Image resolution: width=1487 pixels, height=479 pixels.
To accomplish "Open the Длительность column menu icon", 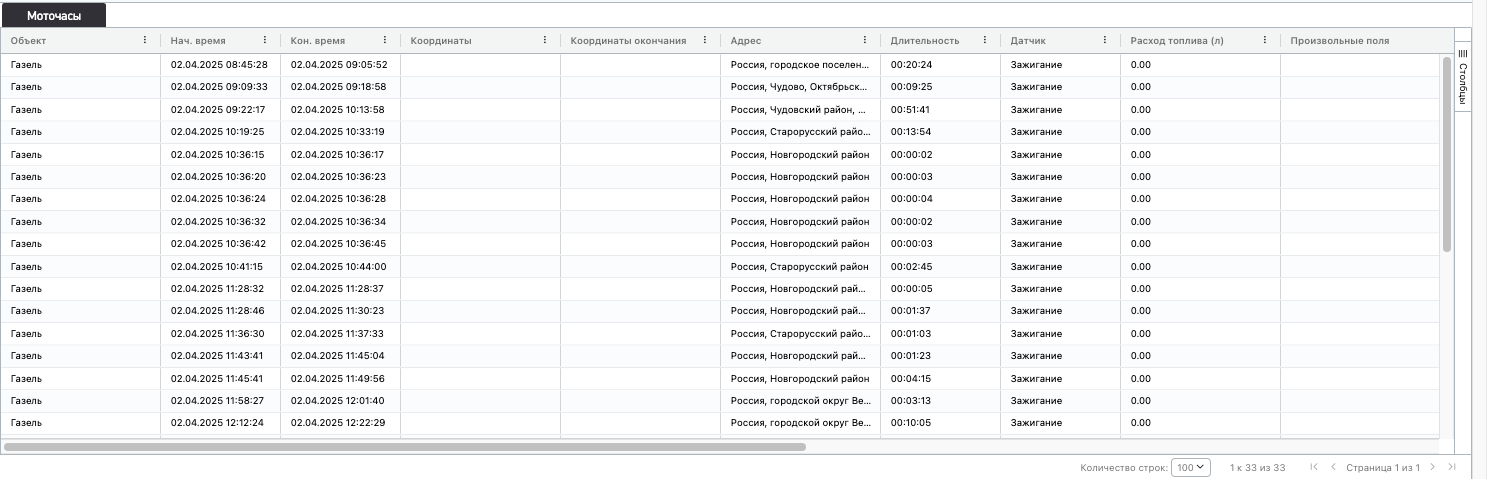I will point(985,41).
